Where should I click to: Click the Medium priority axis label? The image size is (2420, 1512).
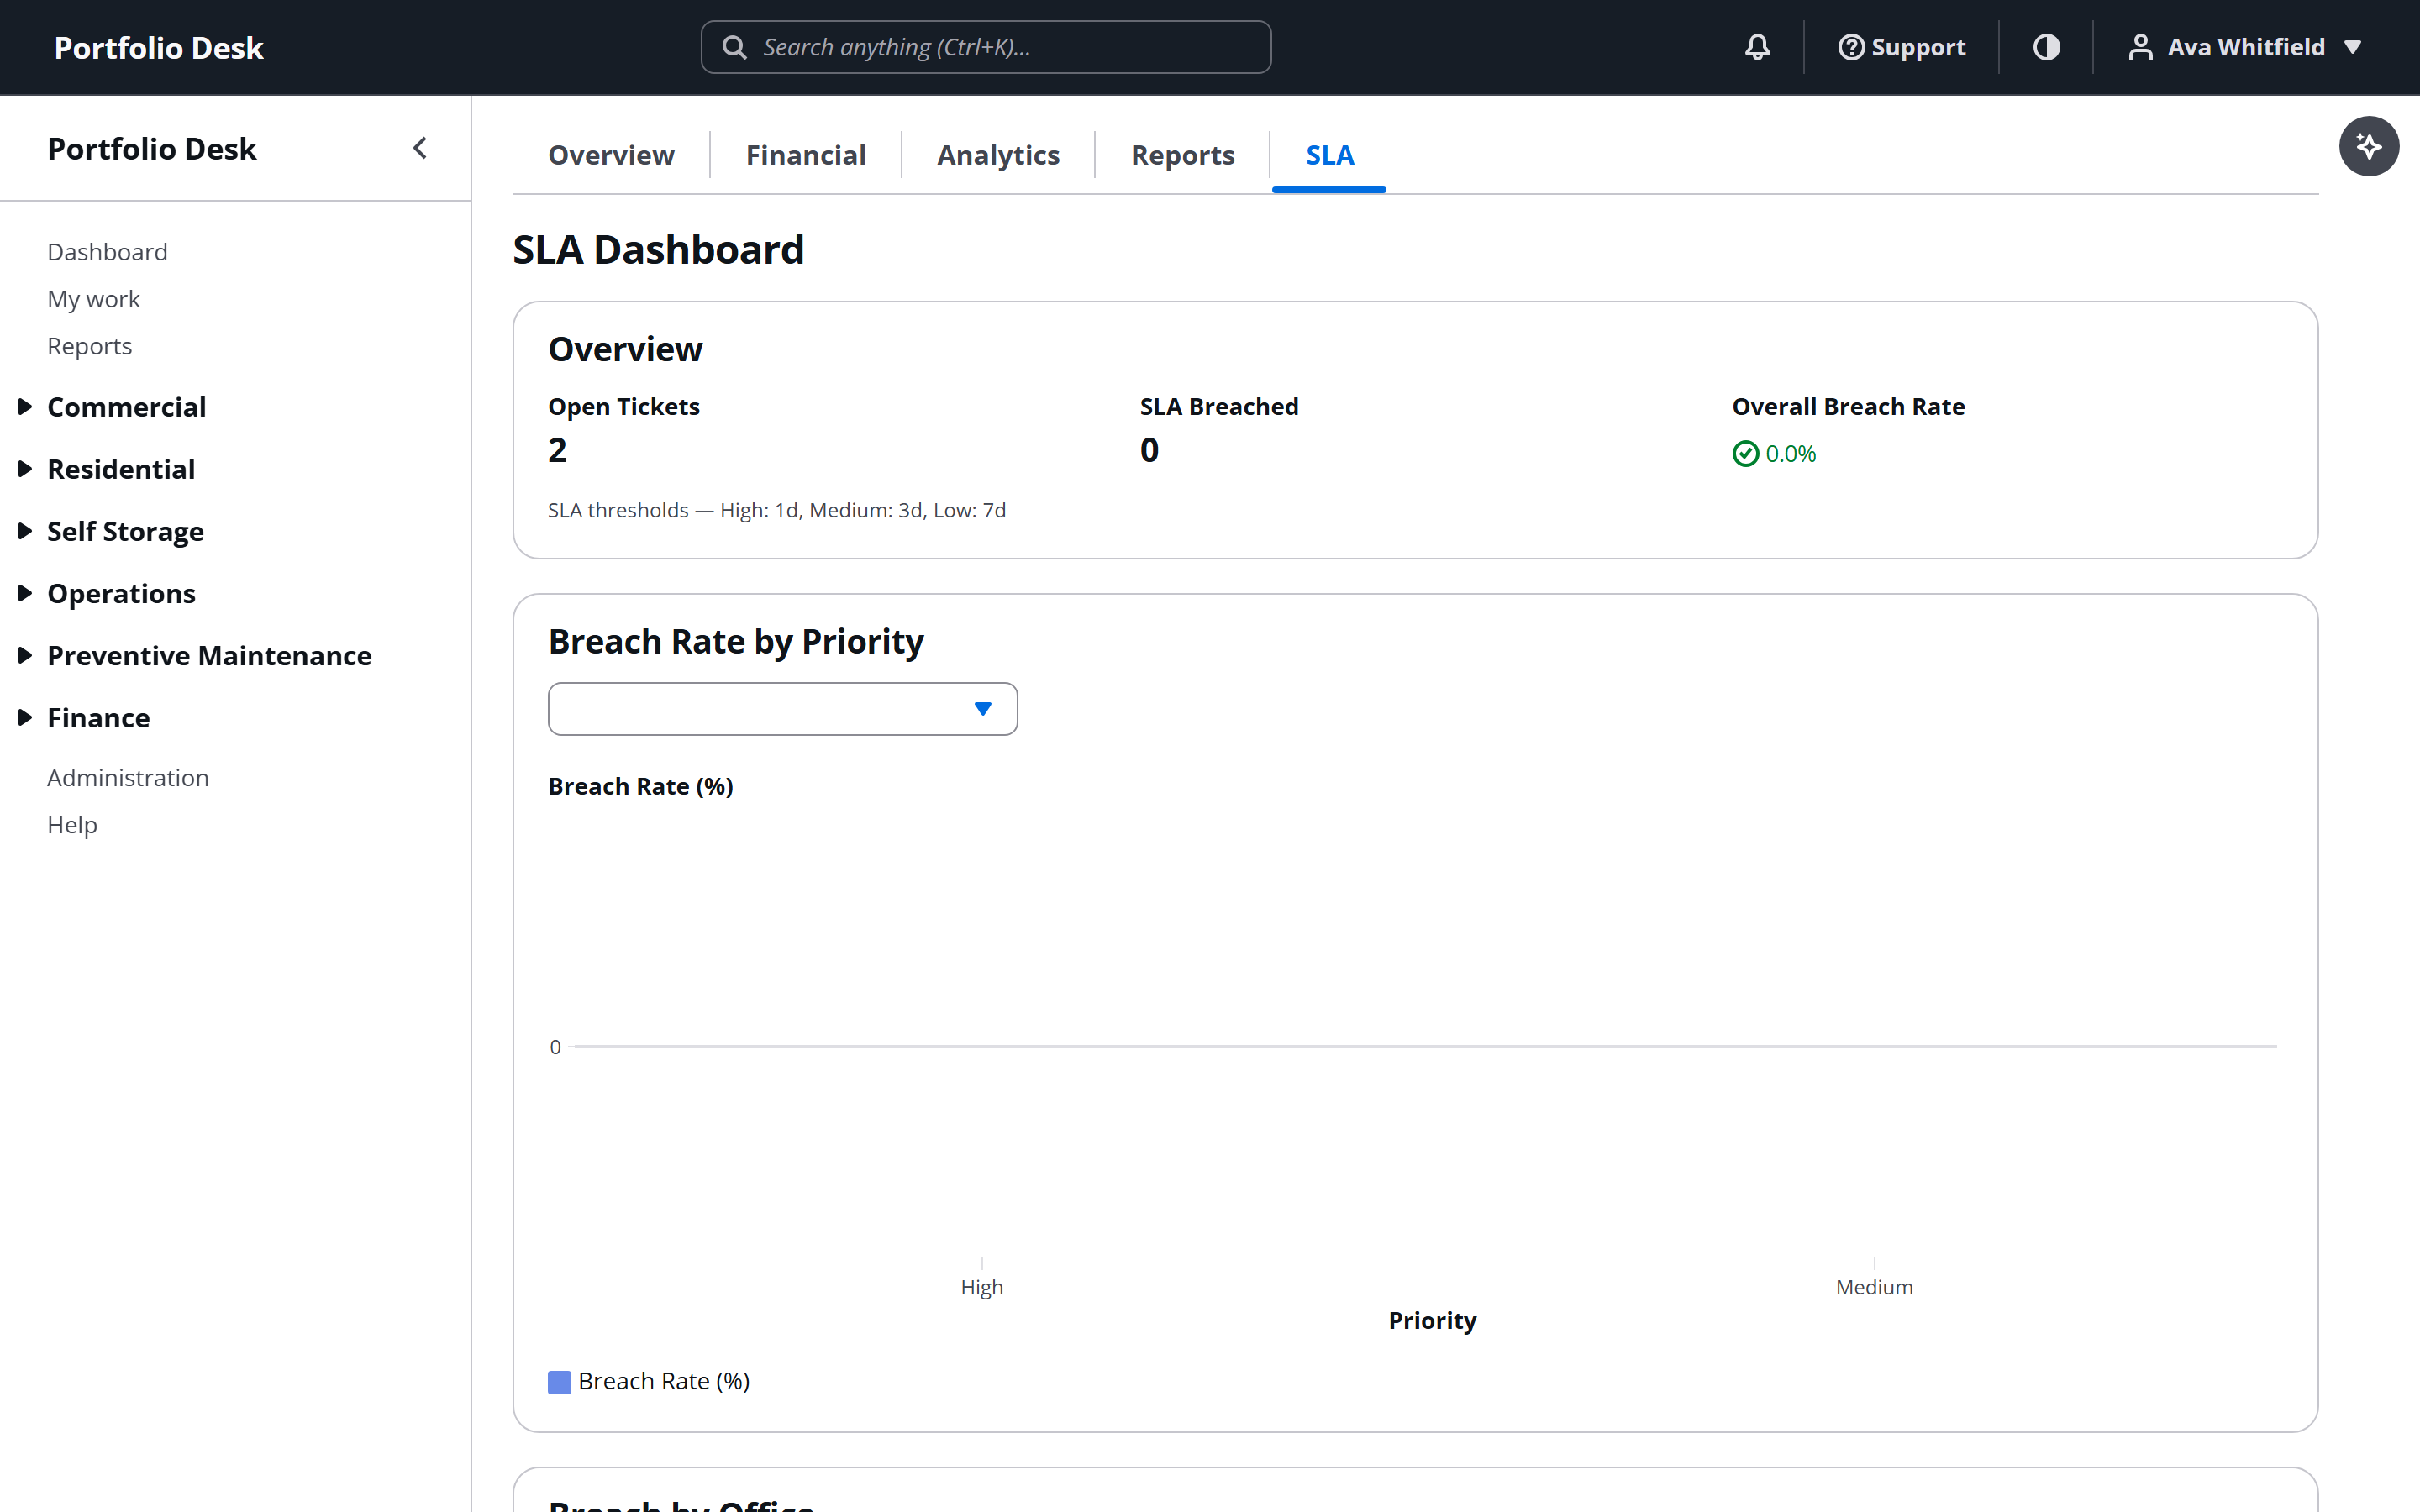[x=1874, y=1287]
